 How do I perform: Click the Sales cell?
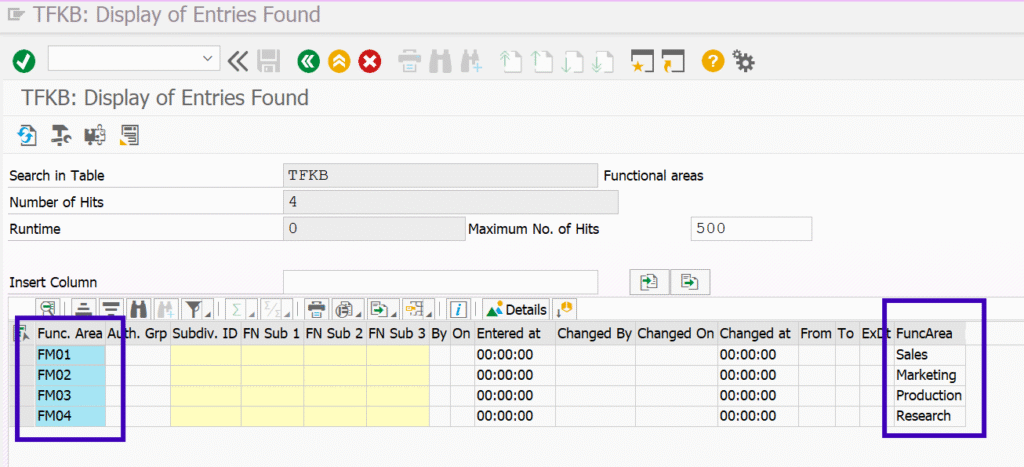pos(930,355)
